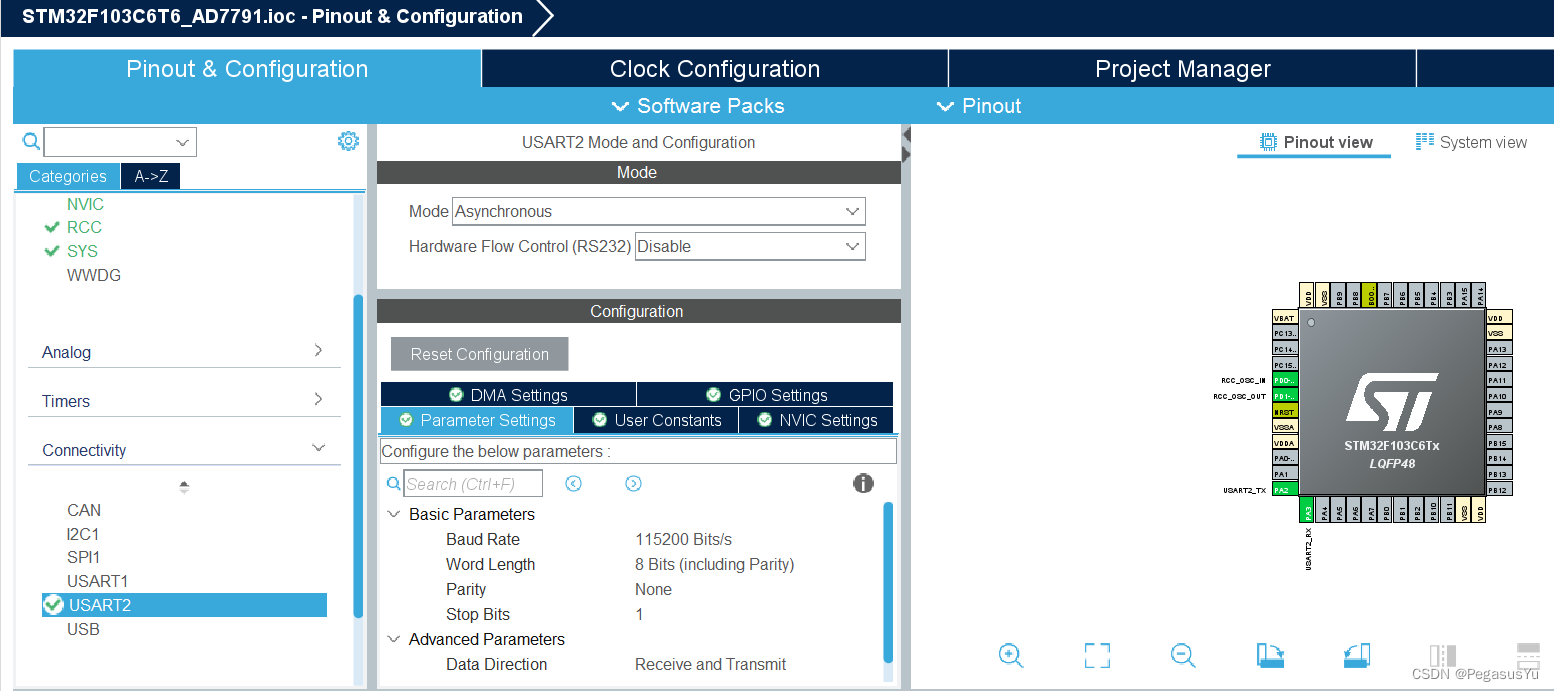Click the parameter Search (Ctrl+F) field
Screen dimensions: 1554x691
[473, 484]
